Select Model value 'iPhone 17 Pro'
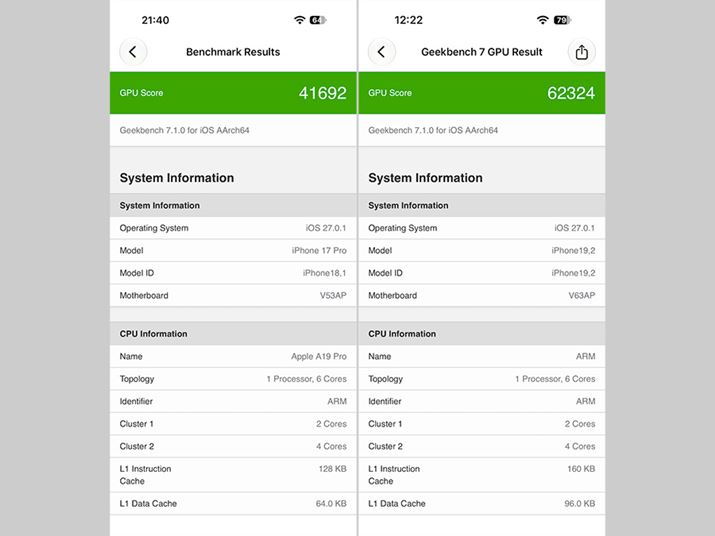The width and height of the screenshot is (715, 536). point(319,250)
